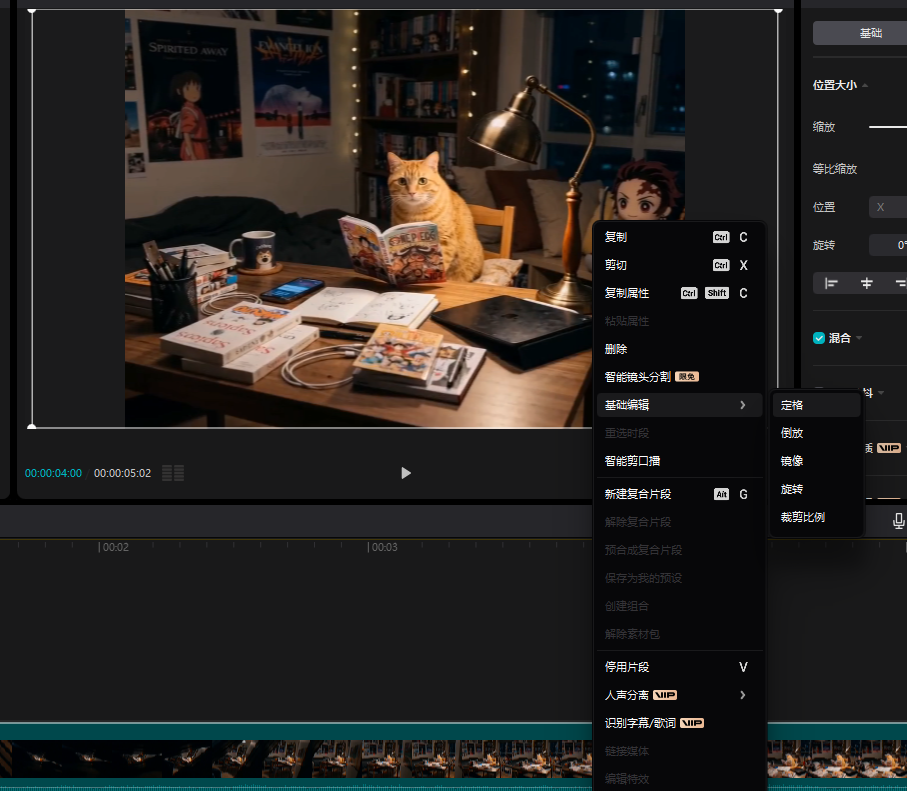Expand the 人声分离 submenu arrow

742,695
